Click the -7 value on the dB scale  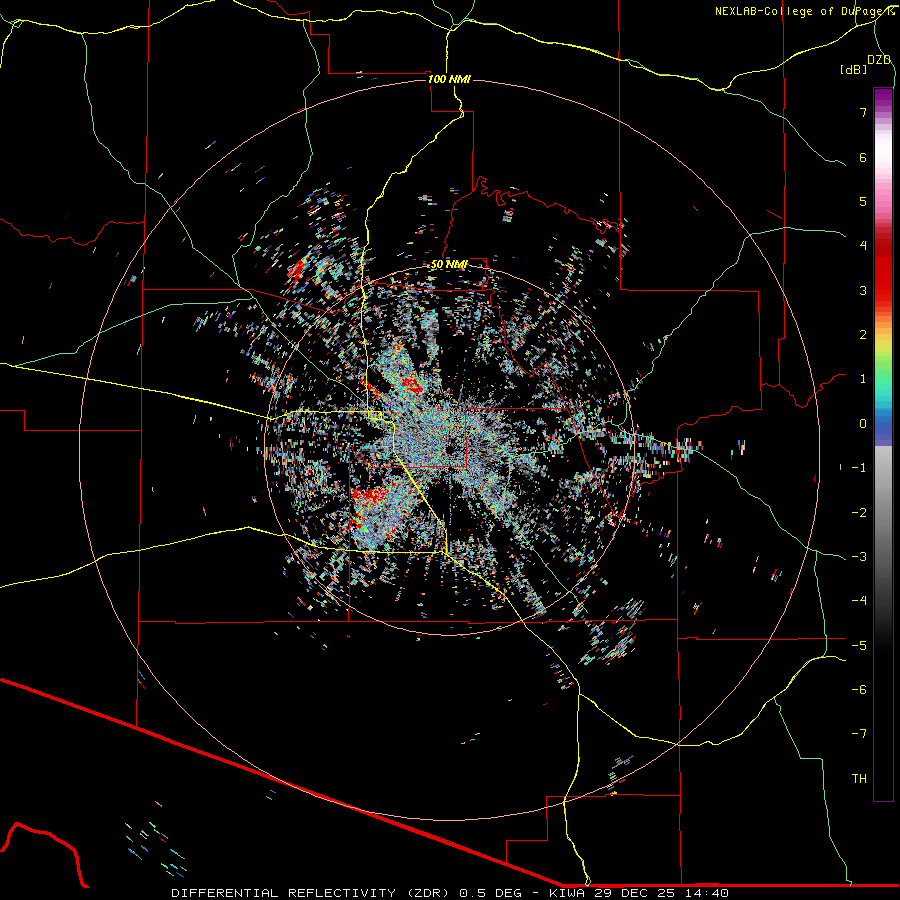[859, 734]
